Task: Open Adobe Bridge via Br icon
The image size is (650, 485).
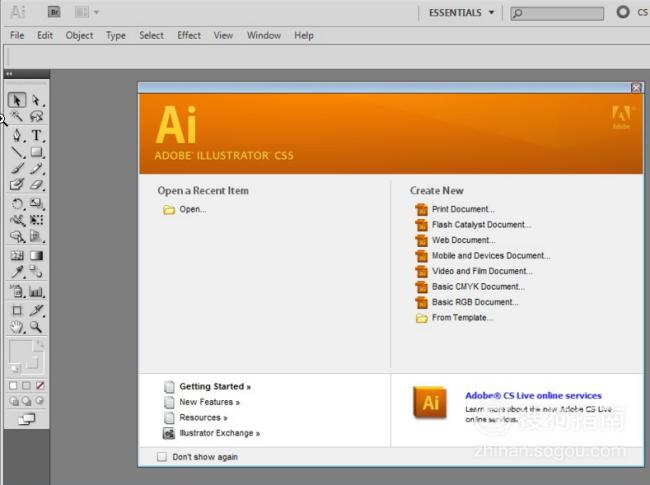Action: (54, 12)
